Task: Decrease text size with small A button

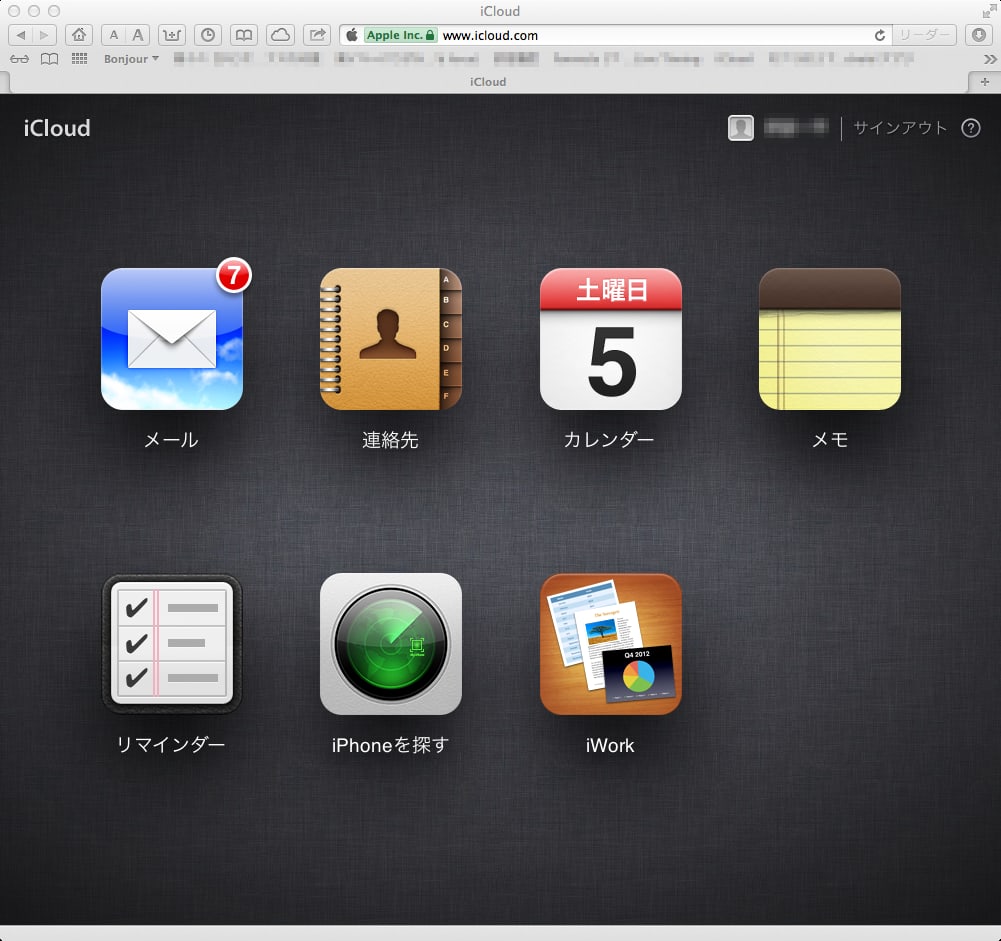Action: coord(114,35)
